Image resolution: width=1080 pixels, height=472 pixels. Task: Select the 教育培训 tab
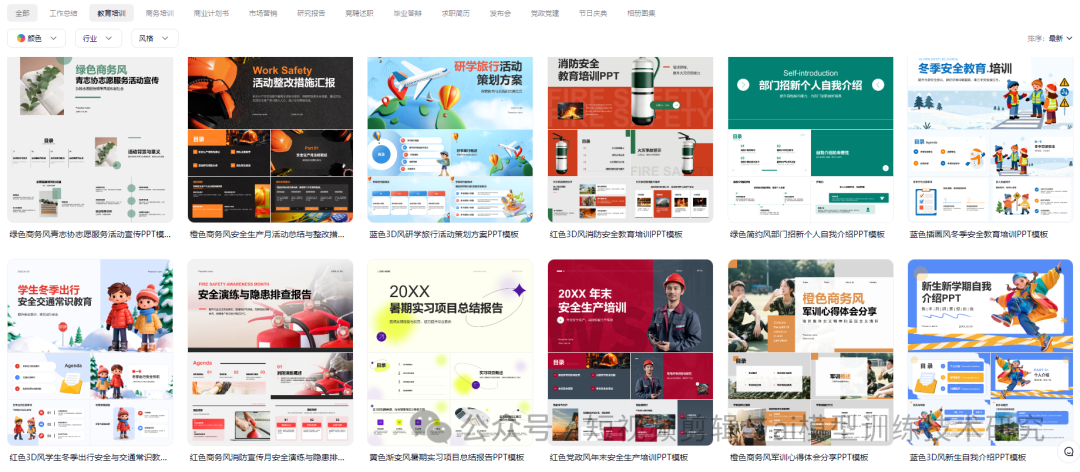(x=112, y=13)
